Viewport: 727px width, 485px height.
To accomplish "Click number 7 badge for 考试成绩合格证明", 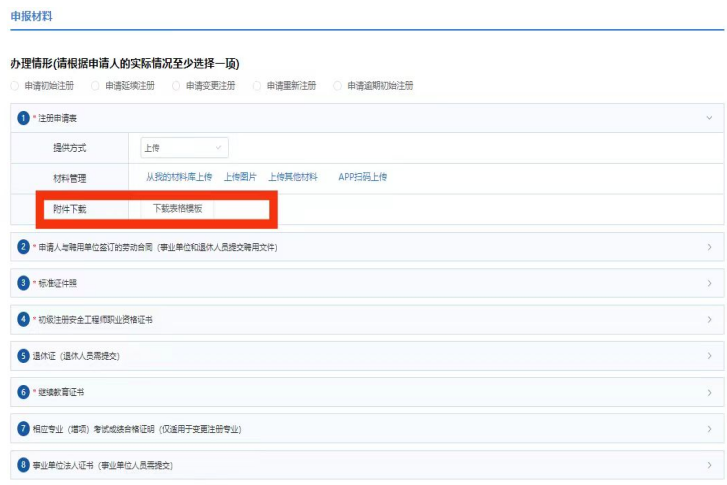I will click(x=23, y=428).
